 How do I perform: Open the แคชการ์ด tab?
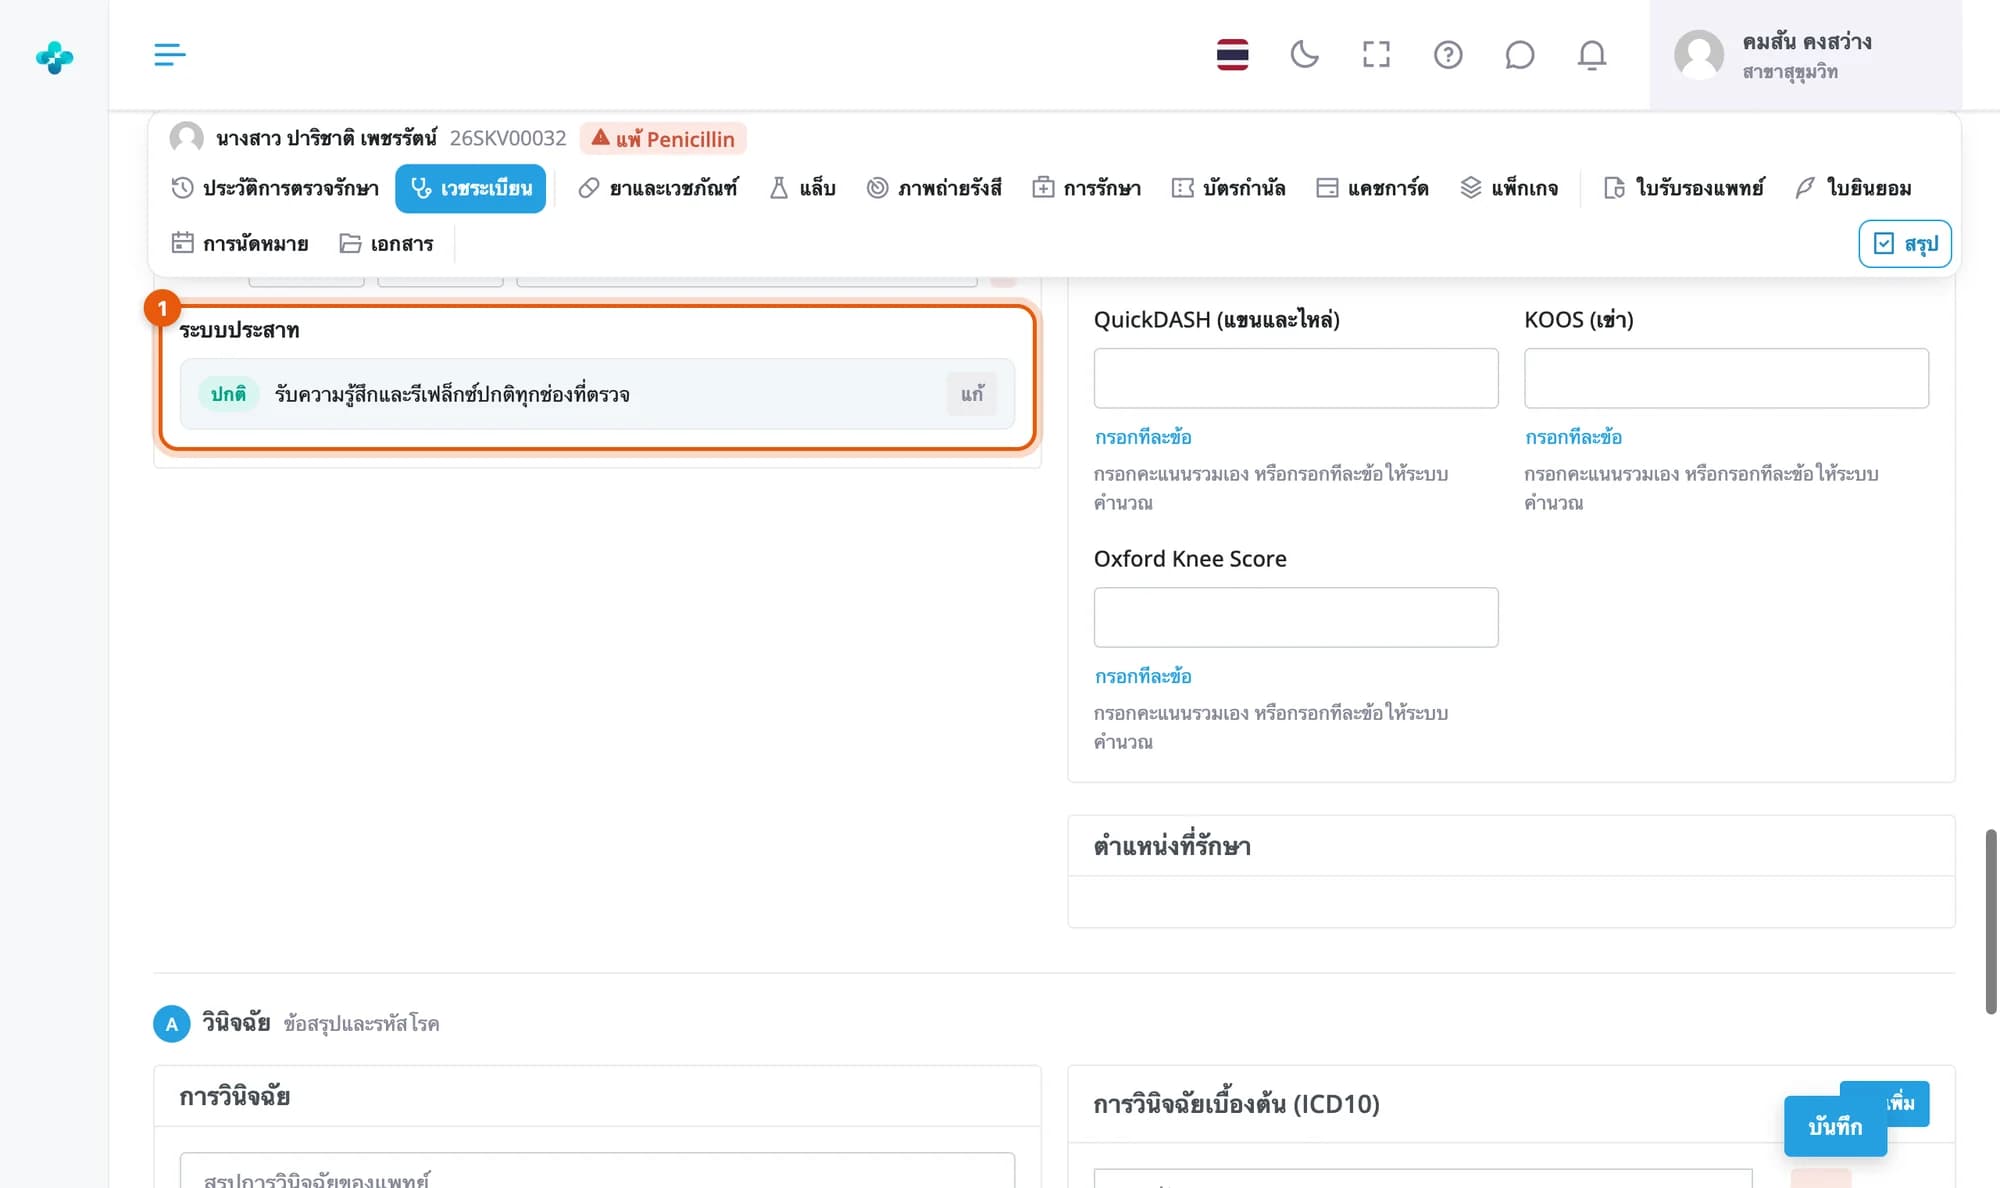coord(1373,188)
